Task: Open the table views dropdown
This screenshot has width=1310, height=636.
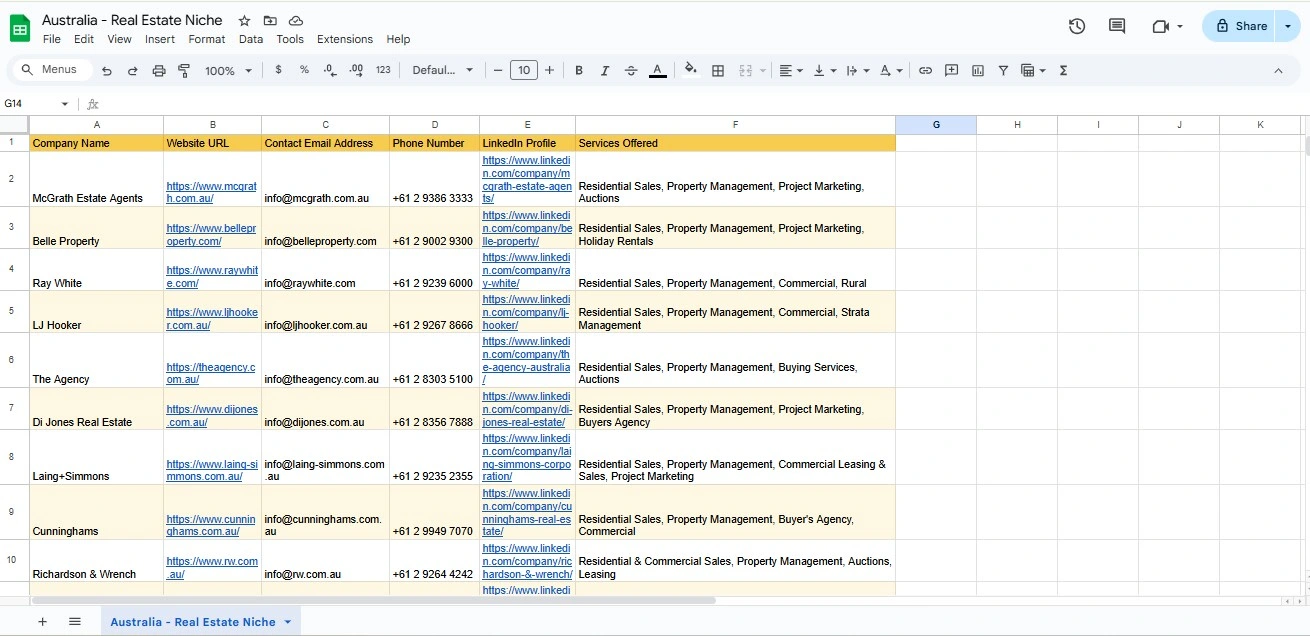Action: coord(1033,70)
